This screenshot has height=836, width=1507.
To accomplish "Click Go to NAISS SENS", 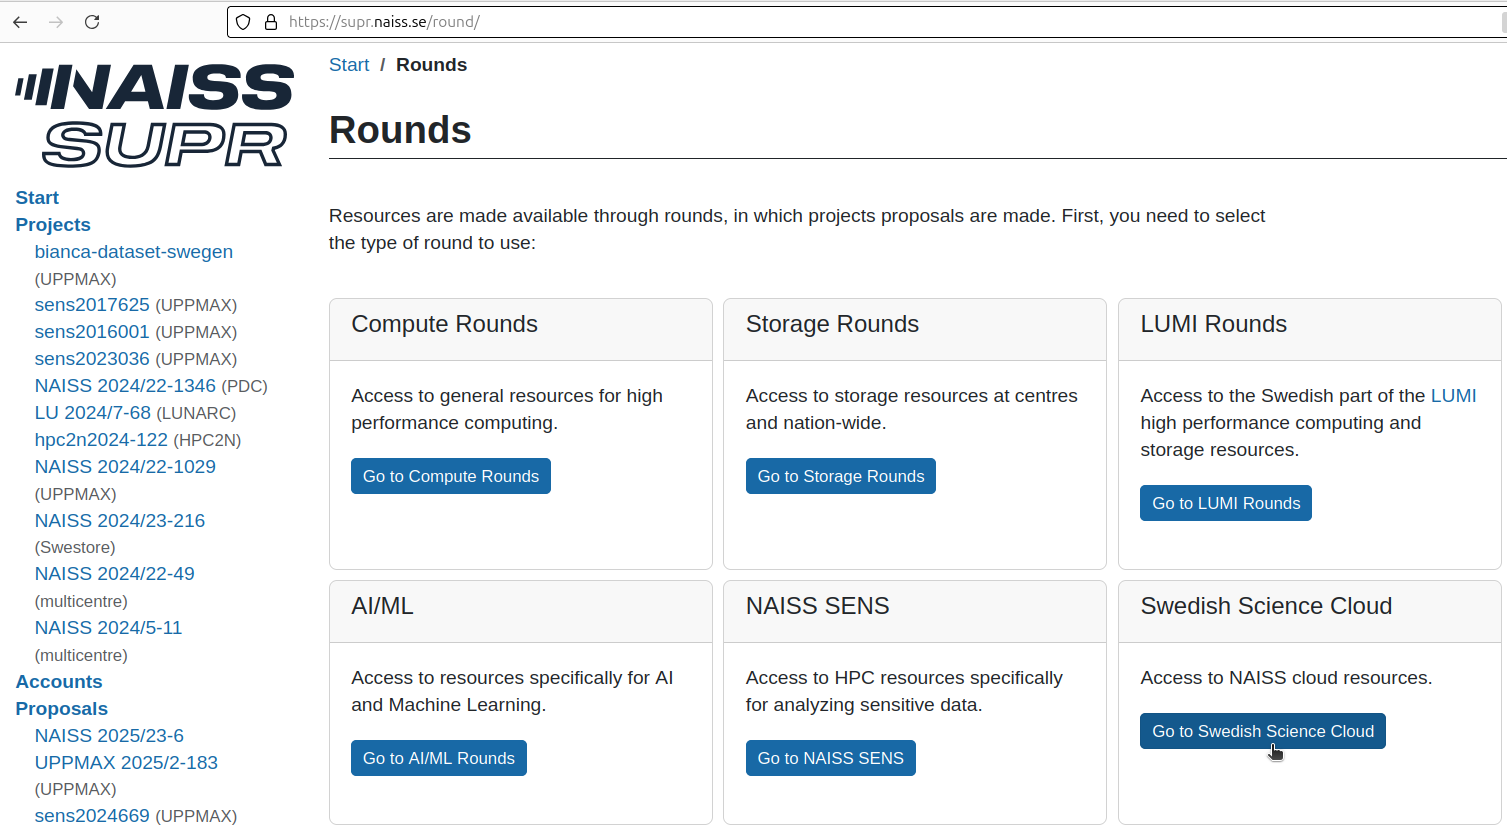I will (830, 757).
